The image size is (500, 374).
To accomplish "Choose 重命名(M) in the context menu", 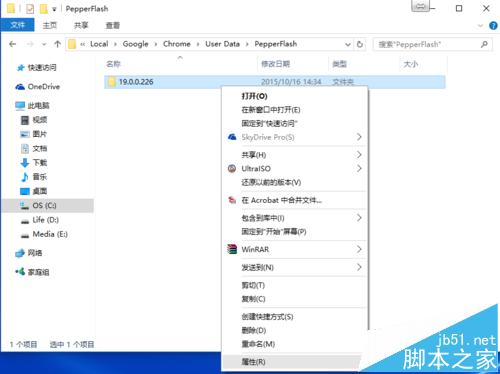I will coord(295,344).
